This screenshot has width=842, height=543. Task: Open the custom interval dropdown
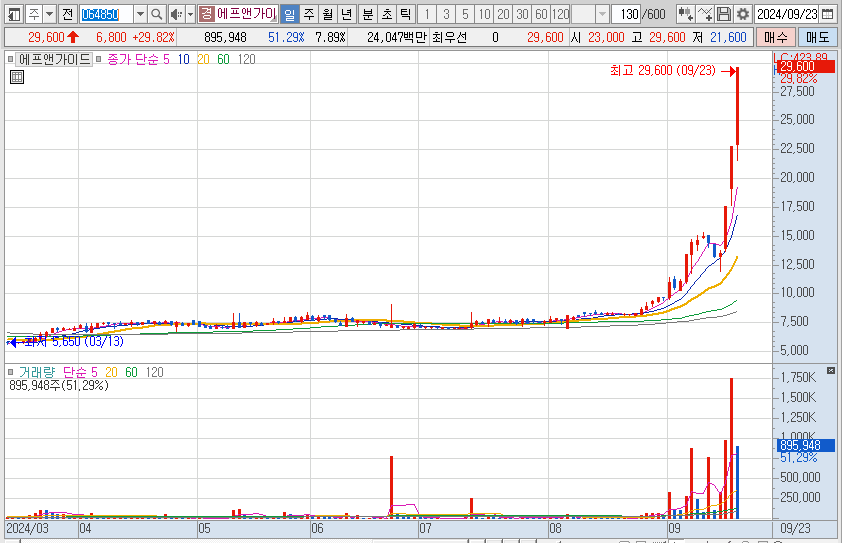click(x=603, y=14)
